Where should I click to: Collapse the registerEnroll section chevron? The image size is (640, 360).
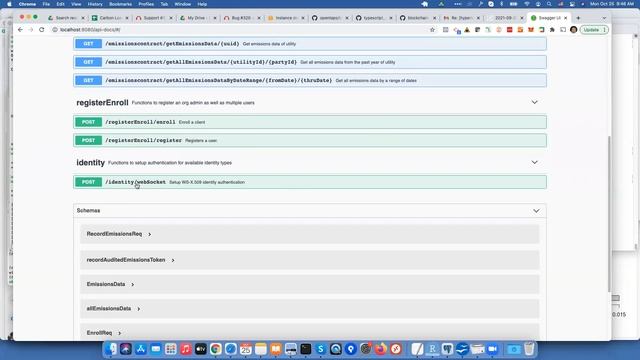[534, 102]
